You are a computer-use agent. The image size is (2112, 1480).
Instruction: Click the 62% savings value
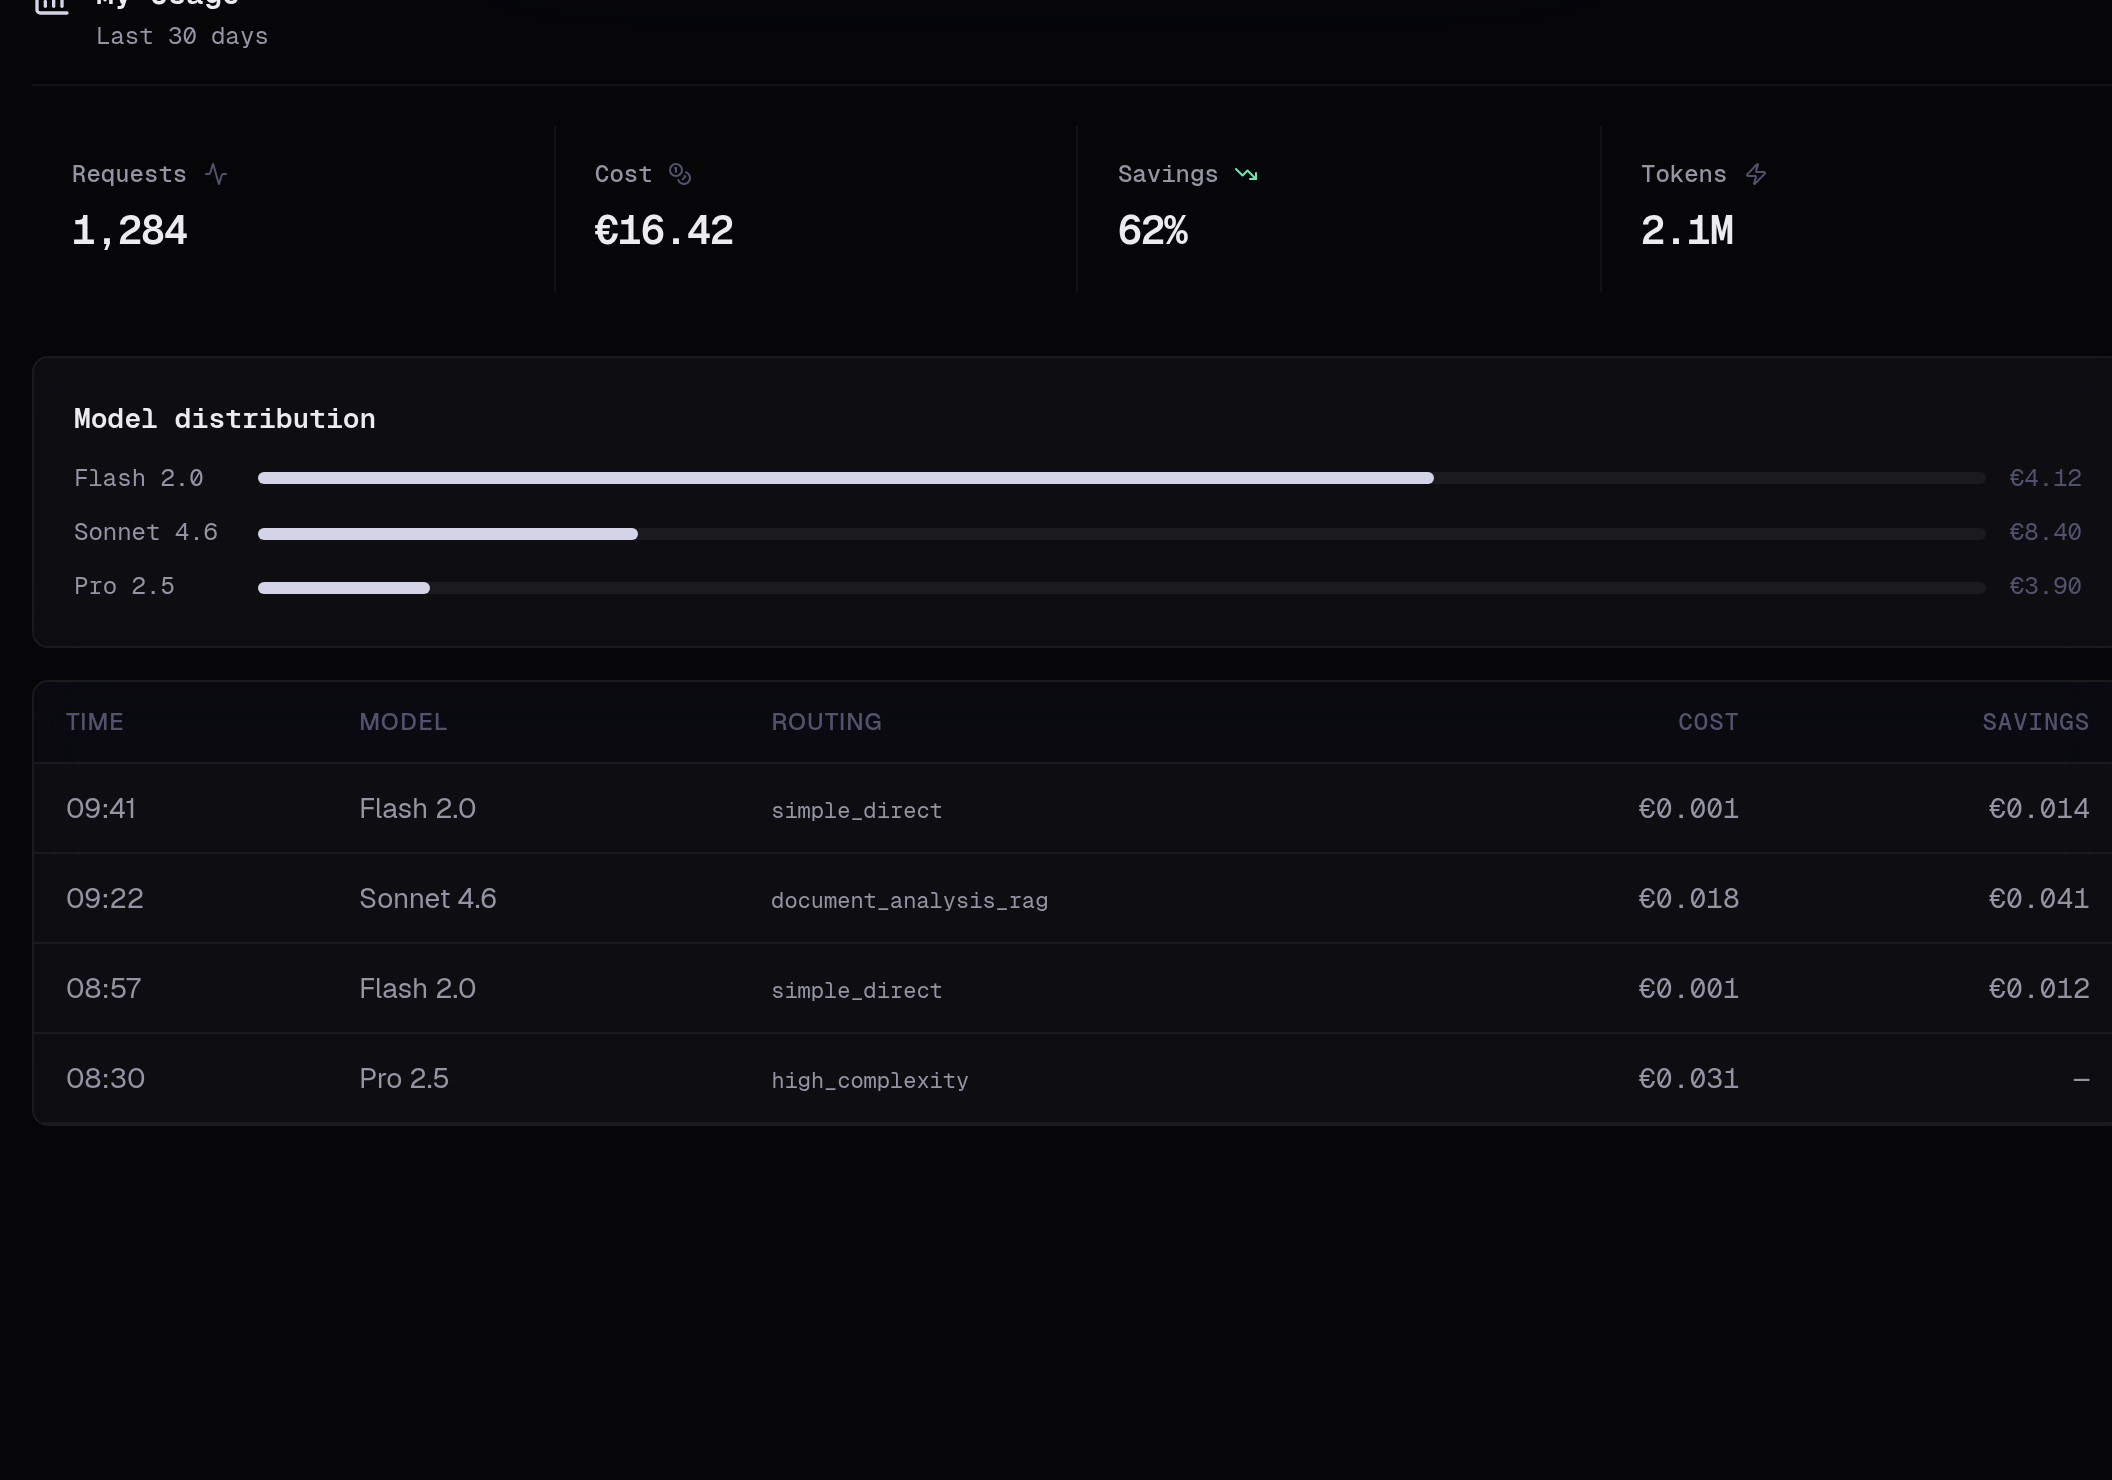pos(1153,231)
